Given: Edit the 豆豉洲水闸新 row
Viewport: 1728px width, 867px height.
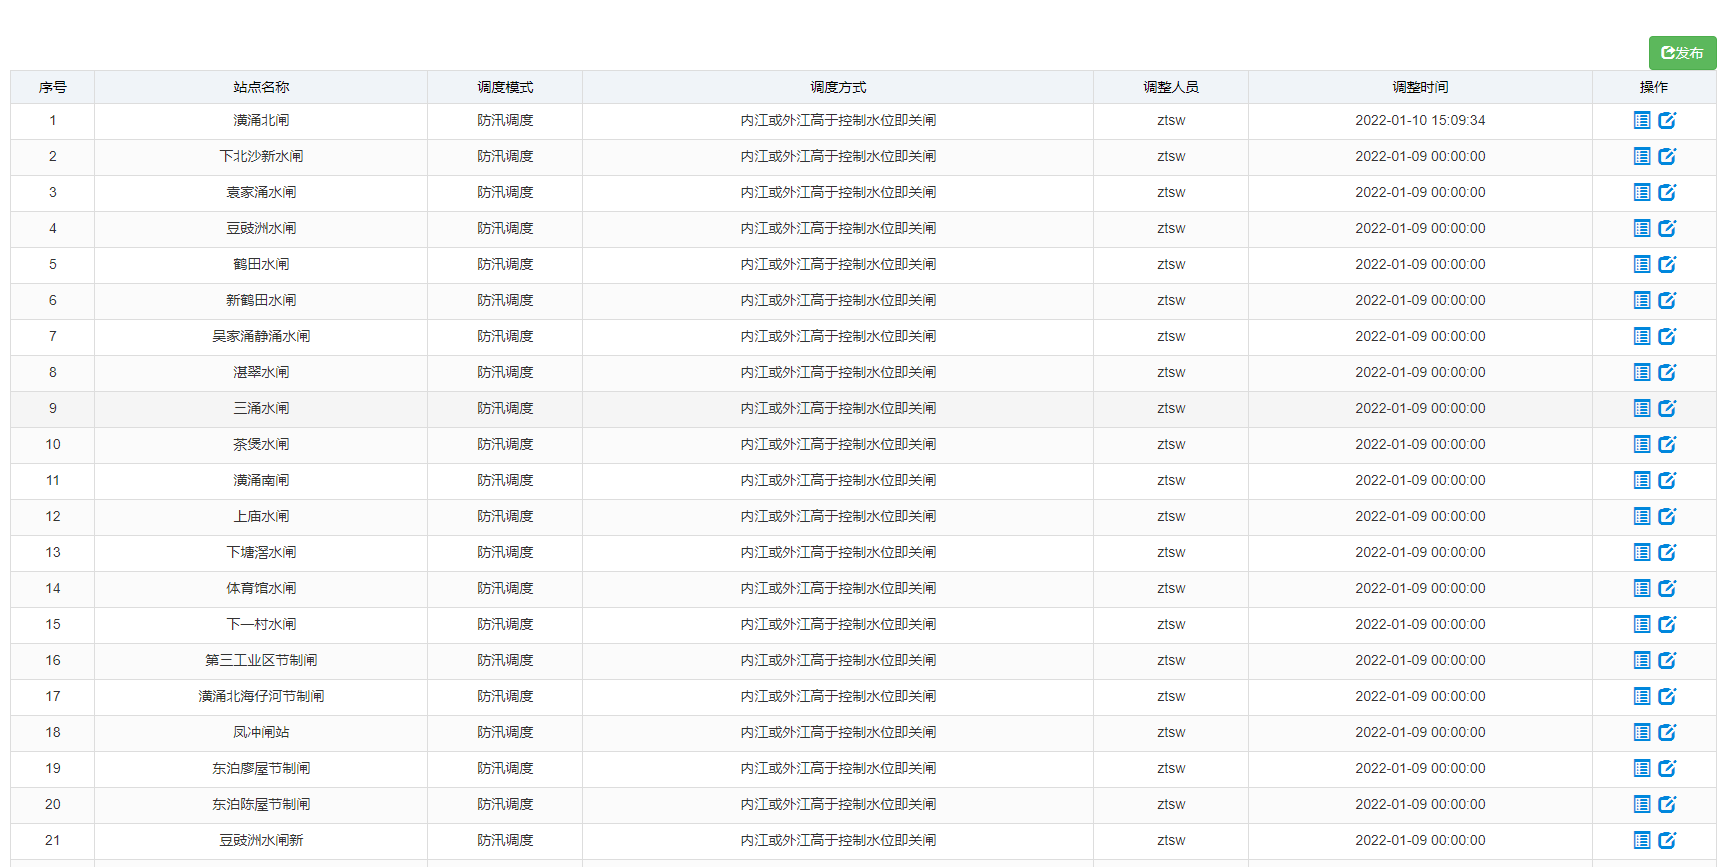Looking at the screenshot, I should pos(1667,840).
